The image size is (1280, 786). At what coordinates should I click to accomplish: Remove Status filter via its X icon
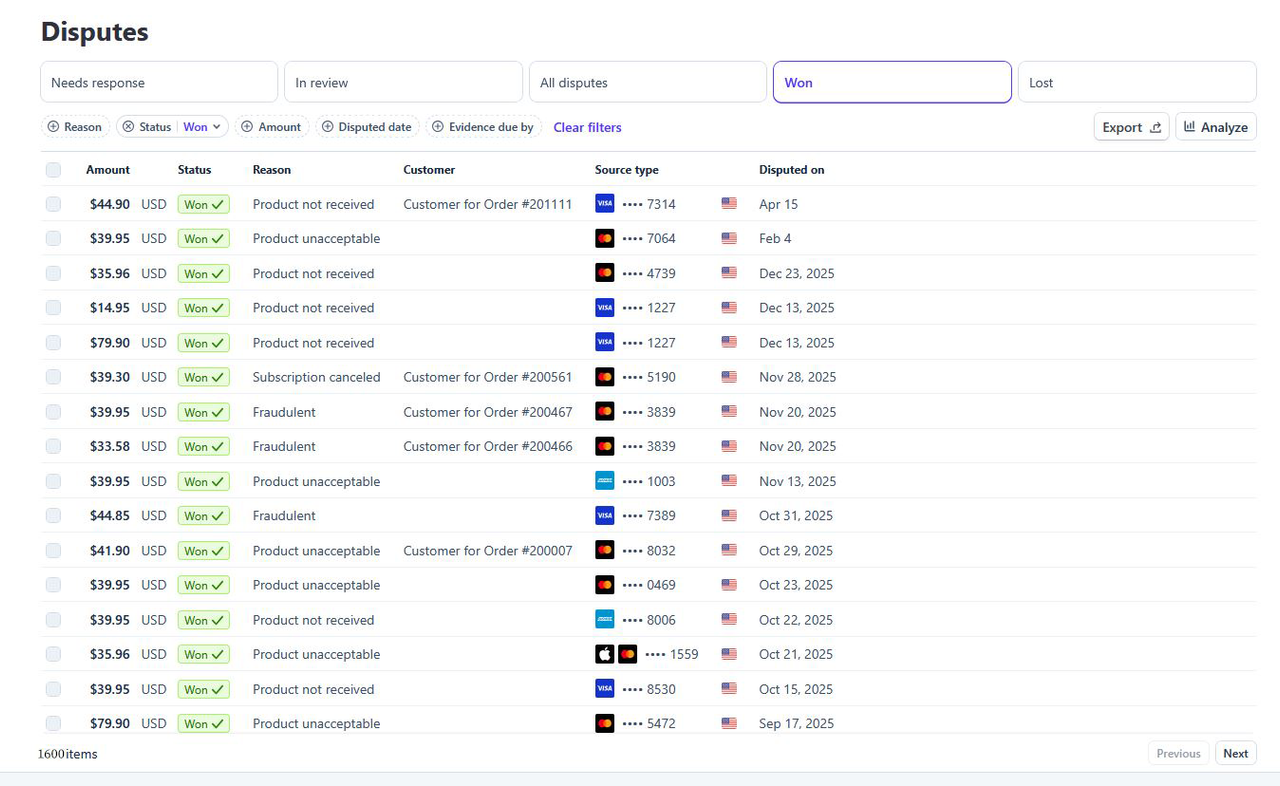coord(128,127)
